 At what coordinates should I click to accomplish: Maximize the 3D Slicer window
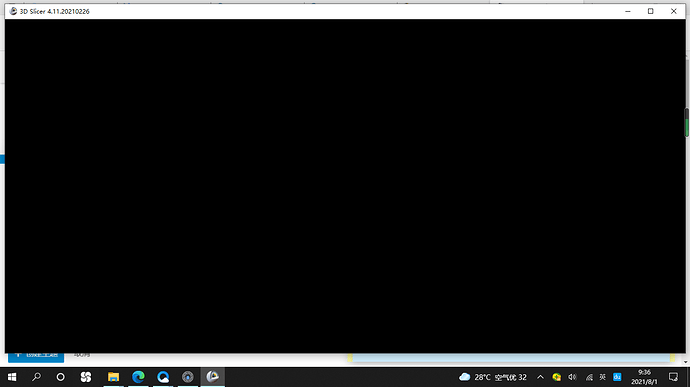tap(650, 11)
